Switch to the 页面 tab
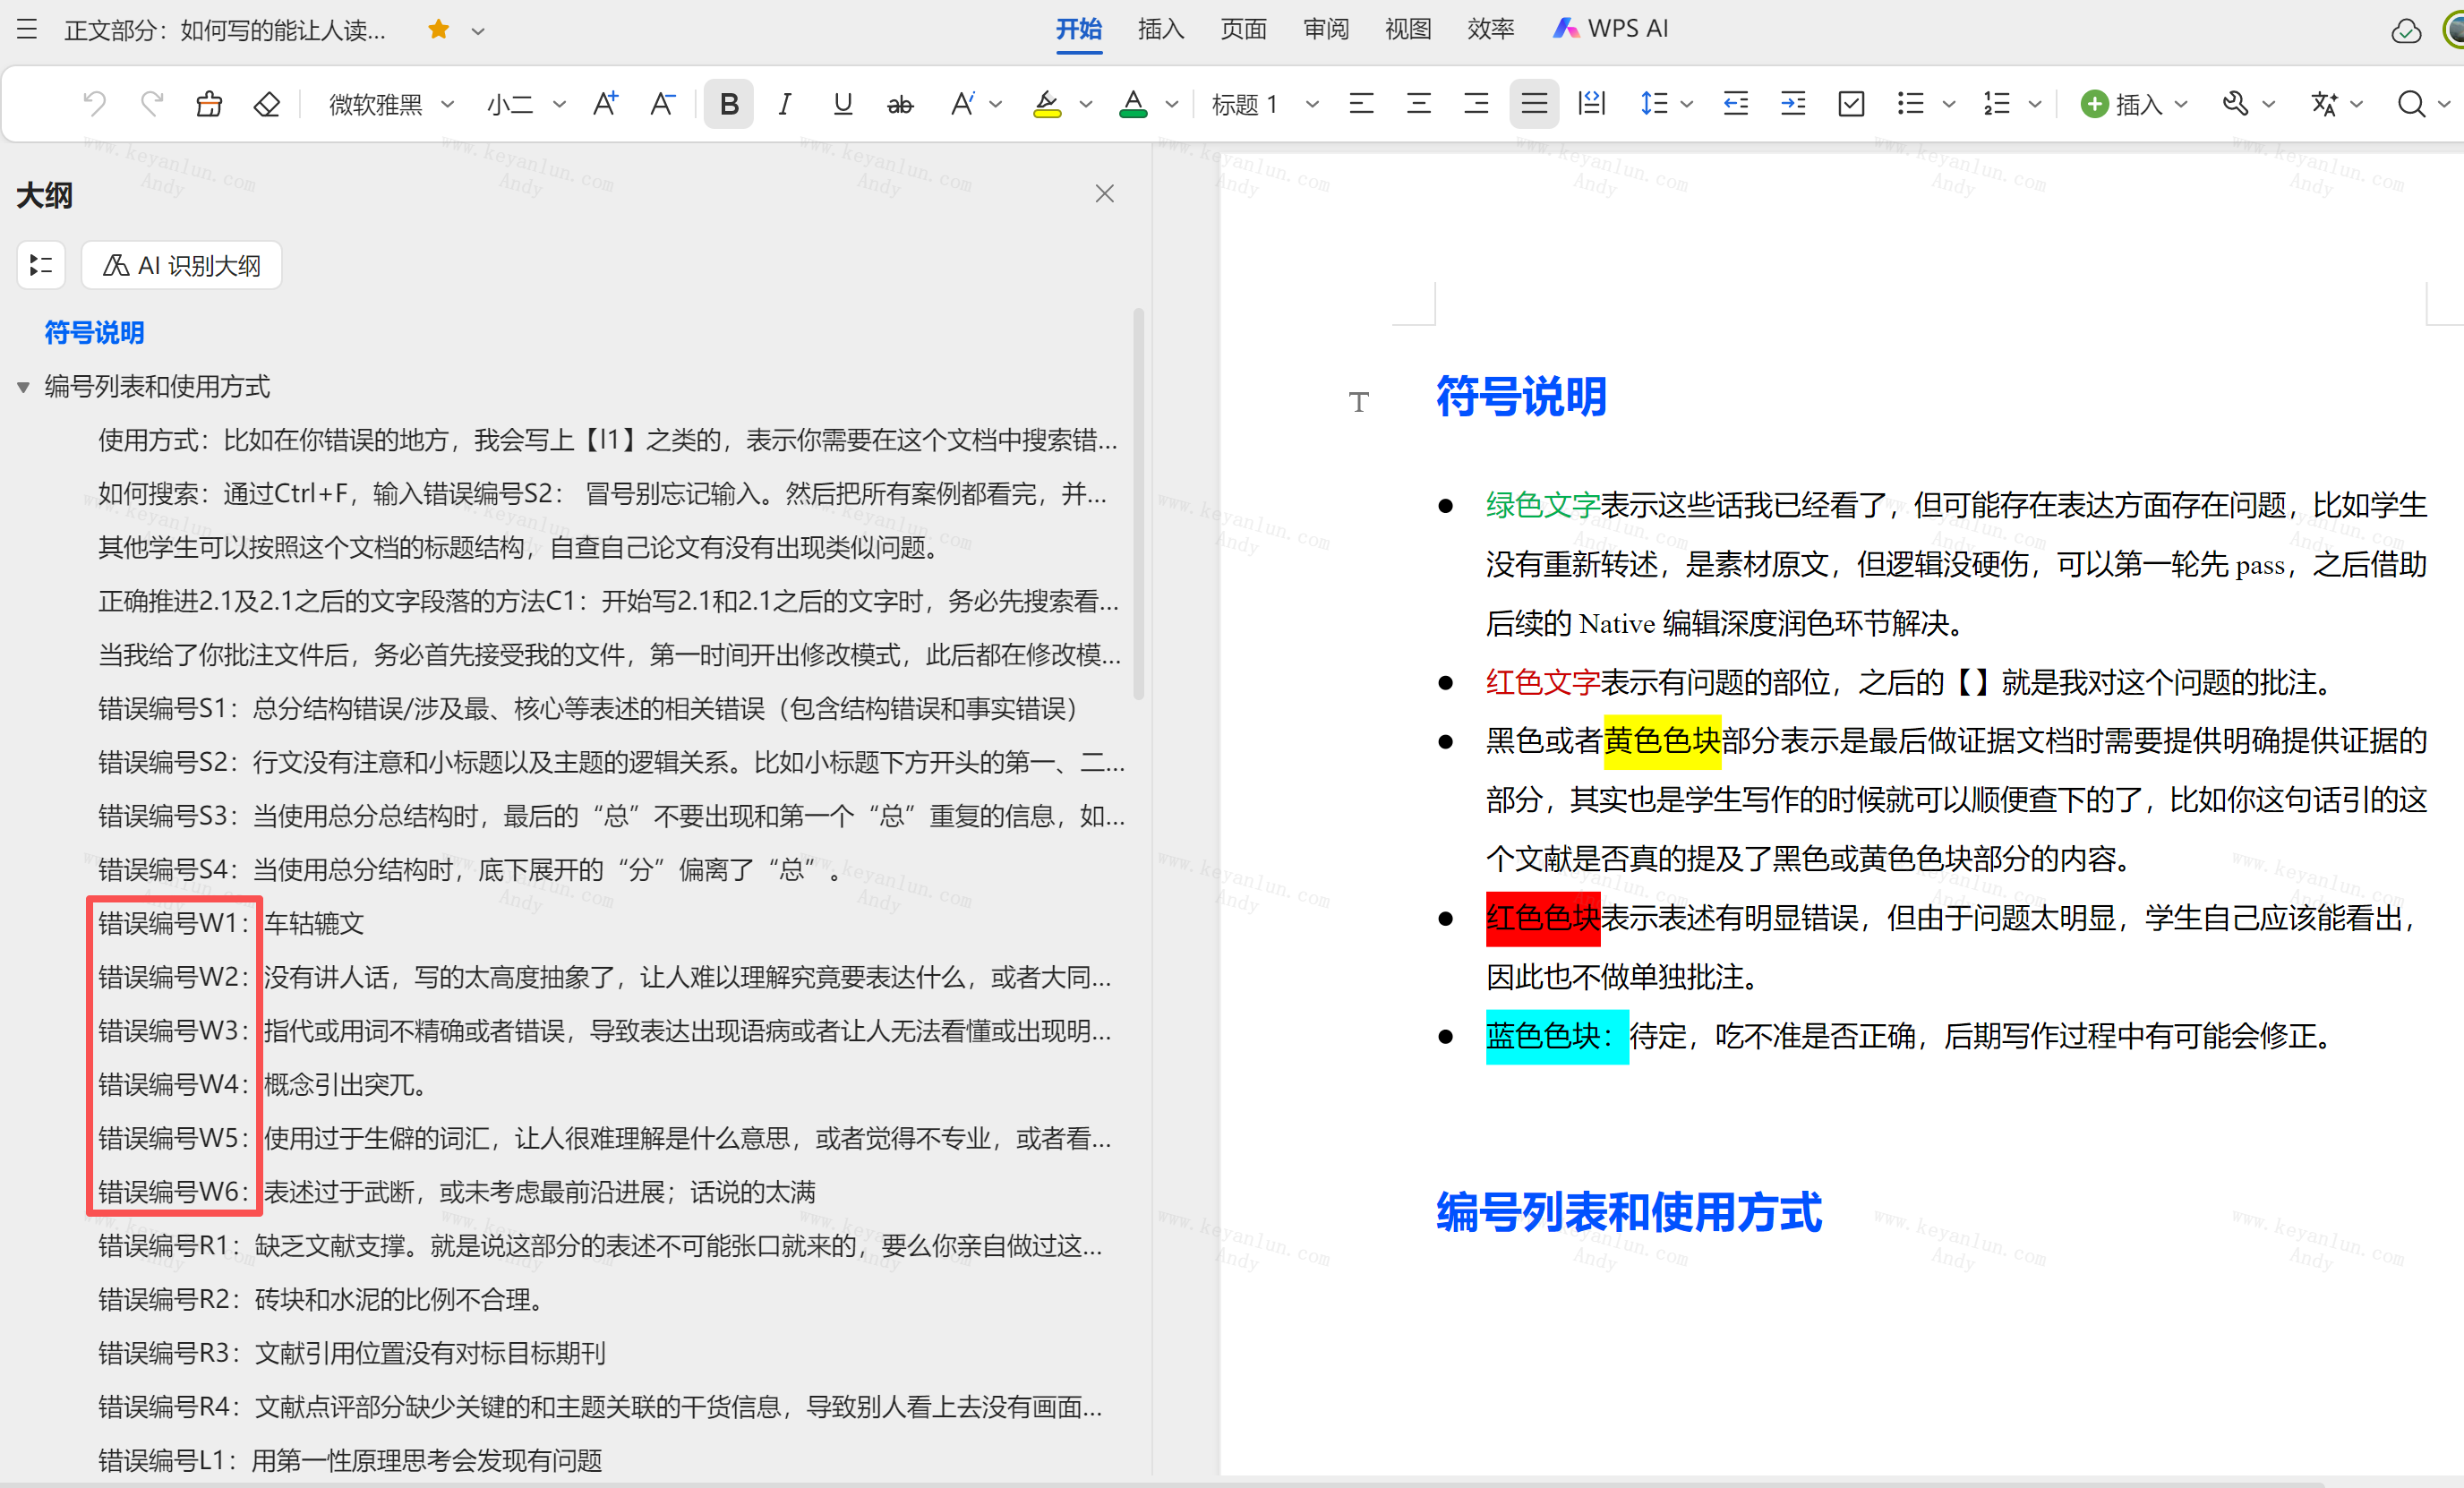 point(1244,29)
